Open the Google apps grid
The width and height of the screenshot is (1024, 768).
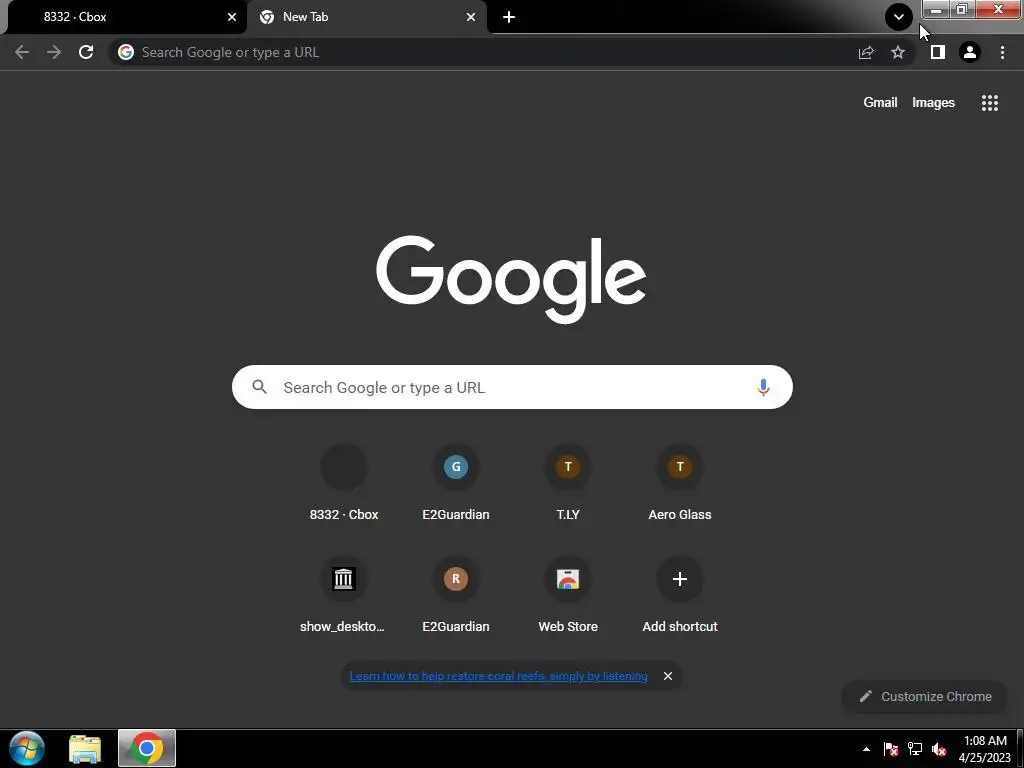pyautogui.click(x=989, y=103)
